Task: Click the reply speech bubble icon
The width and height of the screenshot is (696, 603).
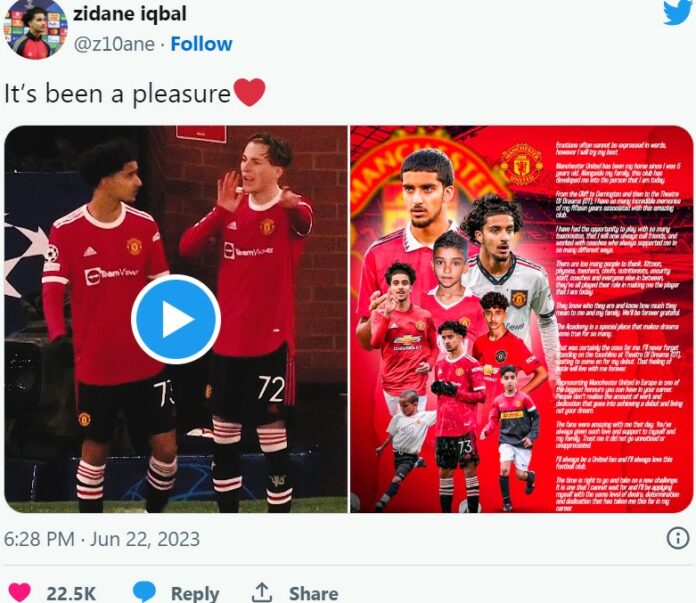Action: (144, 592)
